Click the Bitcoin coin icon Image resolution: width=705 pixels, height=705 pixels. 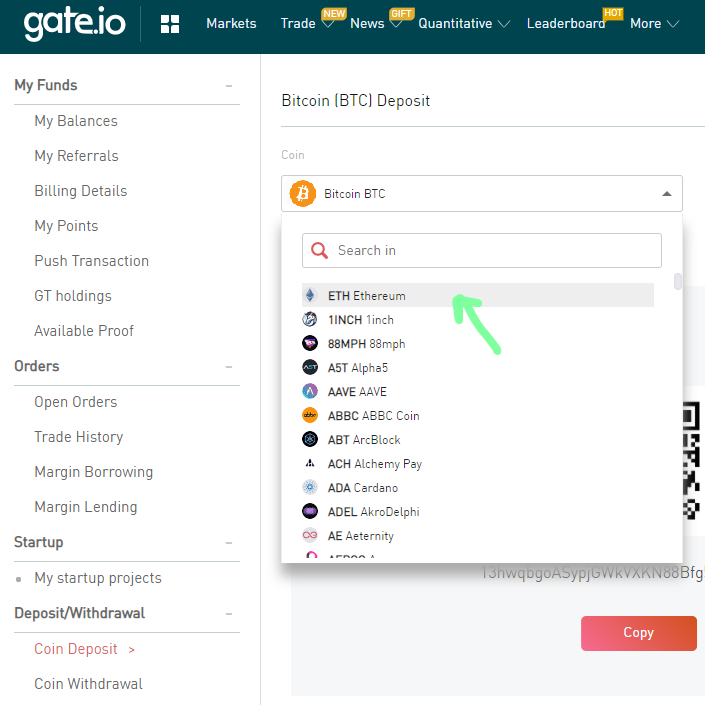[x=303, y=194]
